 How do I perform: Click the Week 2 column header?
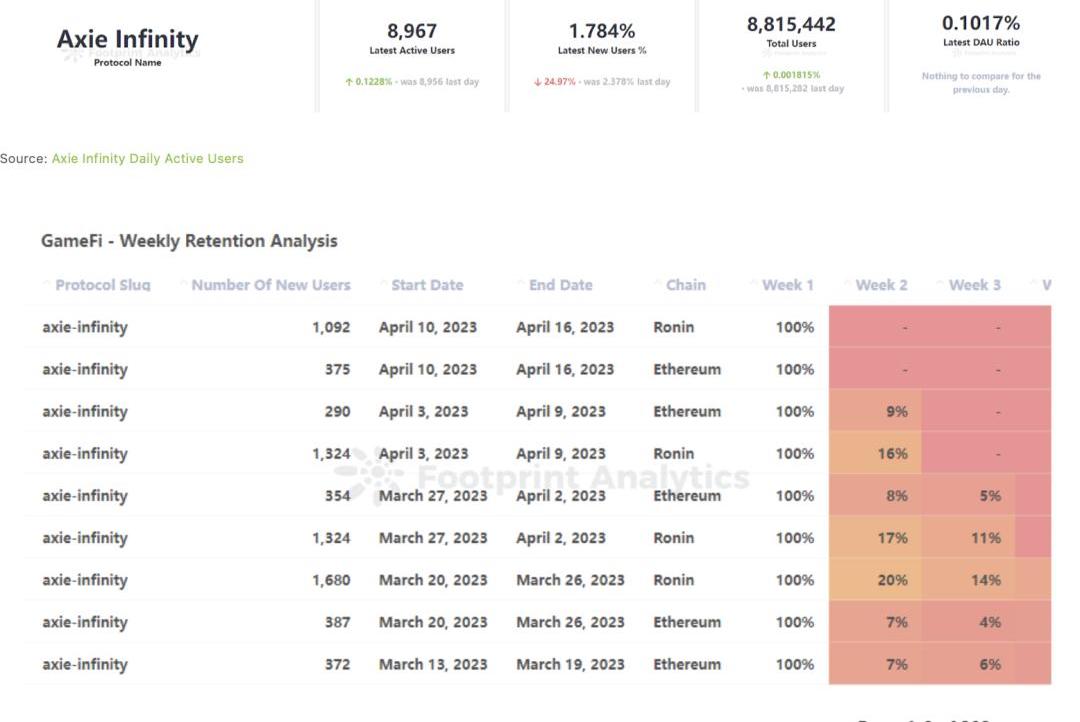click(x=881, y=285)
